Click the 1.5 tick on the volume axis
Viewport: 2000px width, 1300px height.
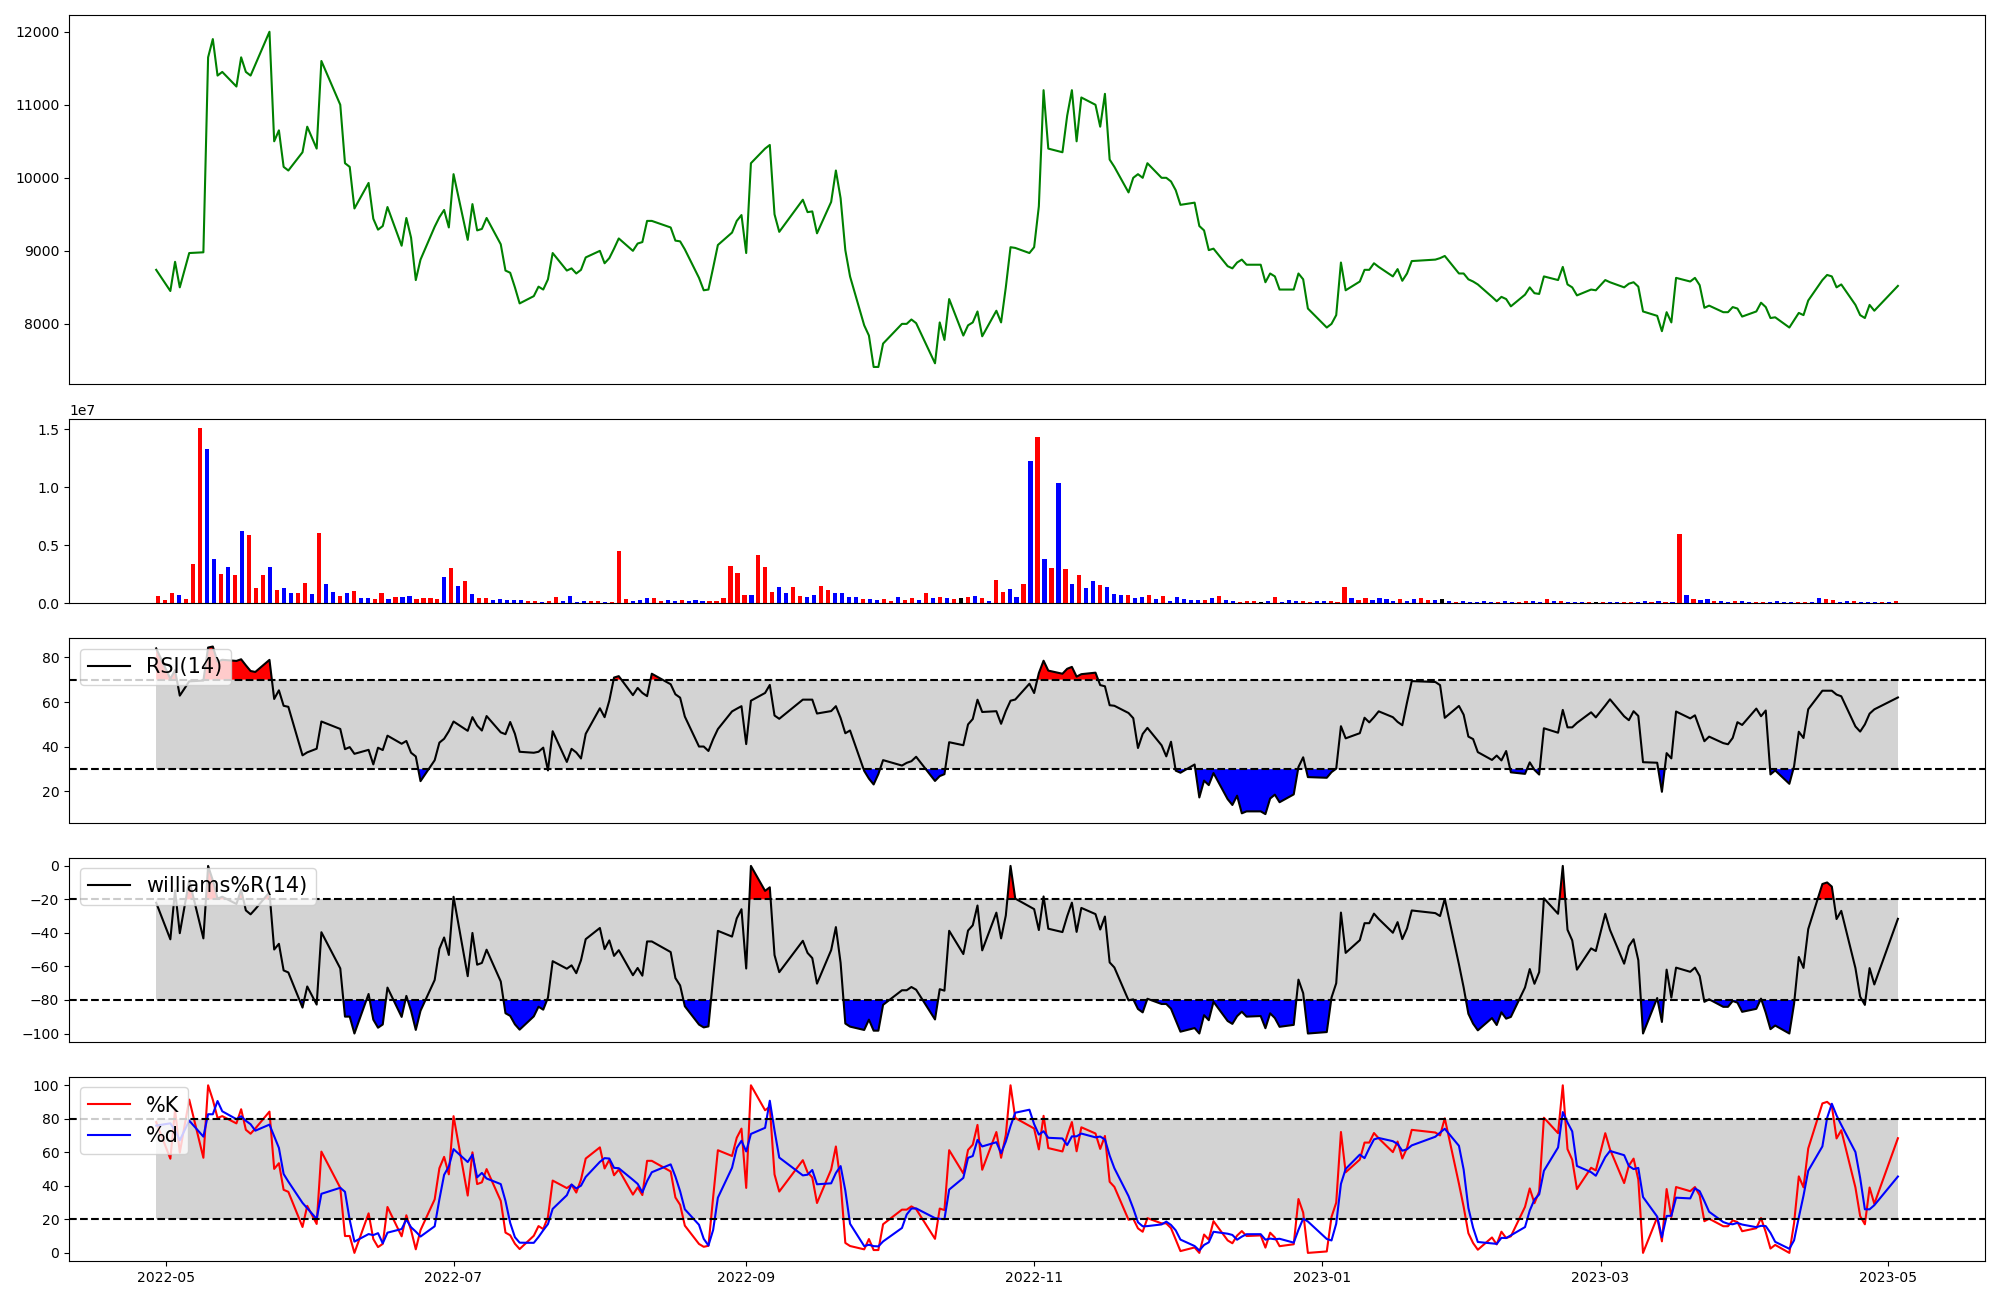pos(48,430)
